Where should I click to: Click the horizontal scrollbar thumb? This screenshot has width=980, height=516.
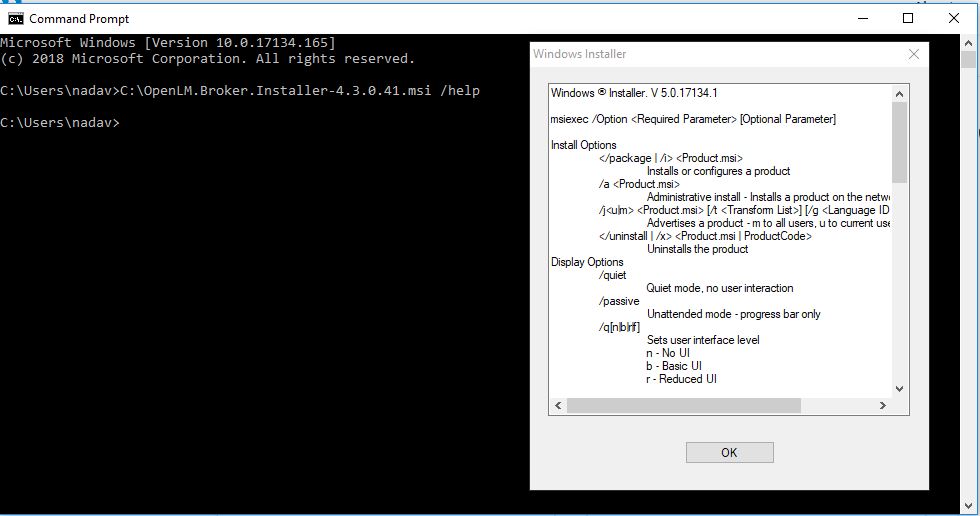(683, 406)
